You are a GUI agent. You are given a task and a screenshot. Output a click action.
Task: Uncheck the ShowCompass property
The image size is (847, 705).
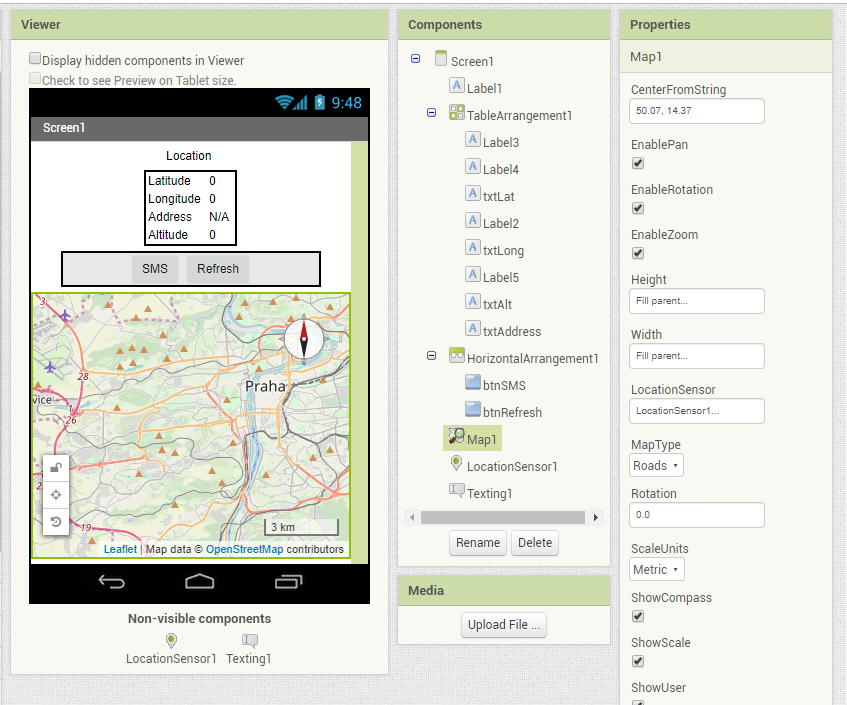pyautogui.click(x=636, y=616)
